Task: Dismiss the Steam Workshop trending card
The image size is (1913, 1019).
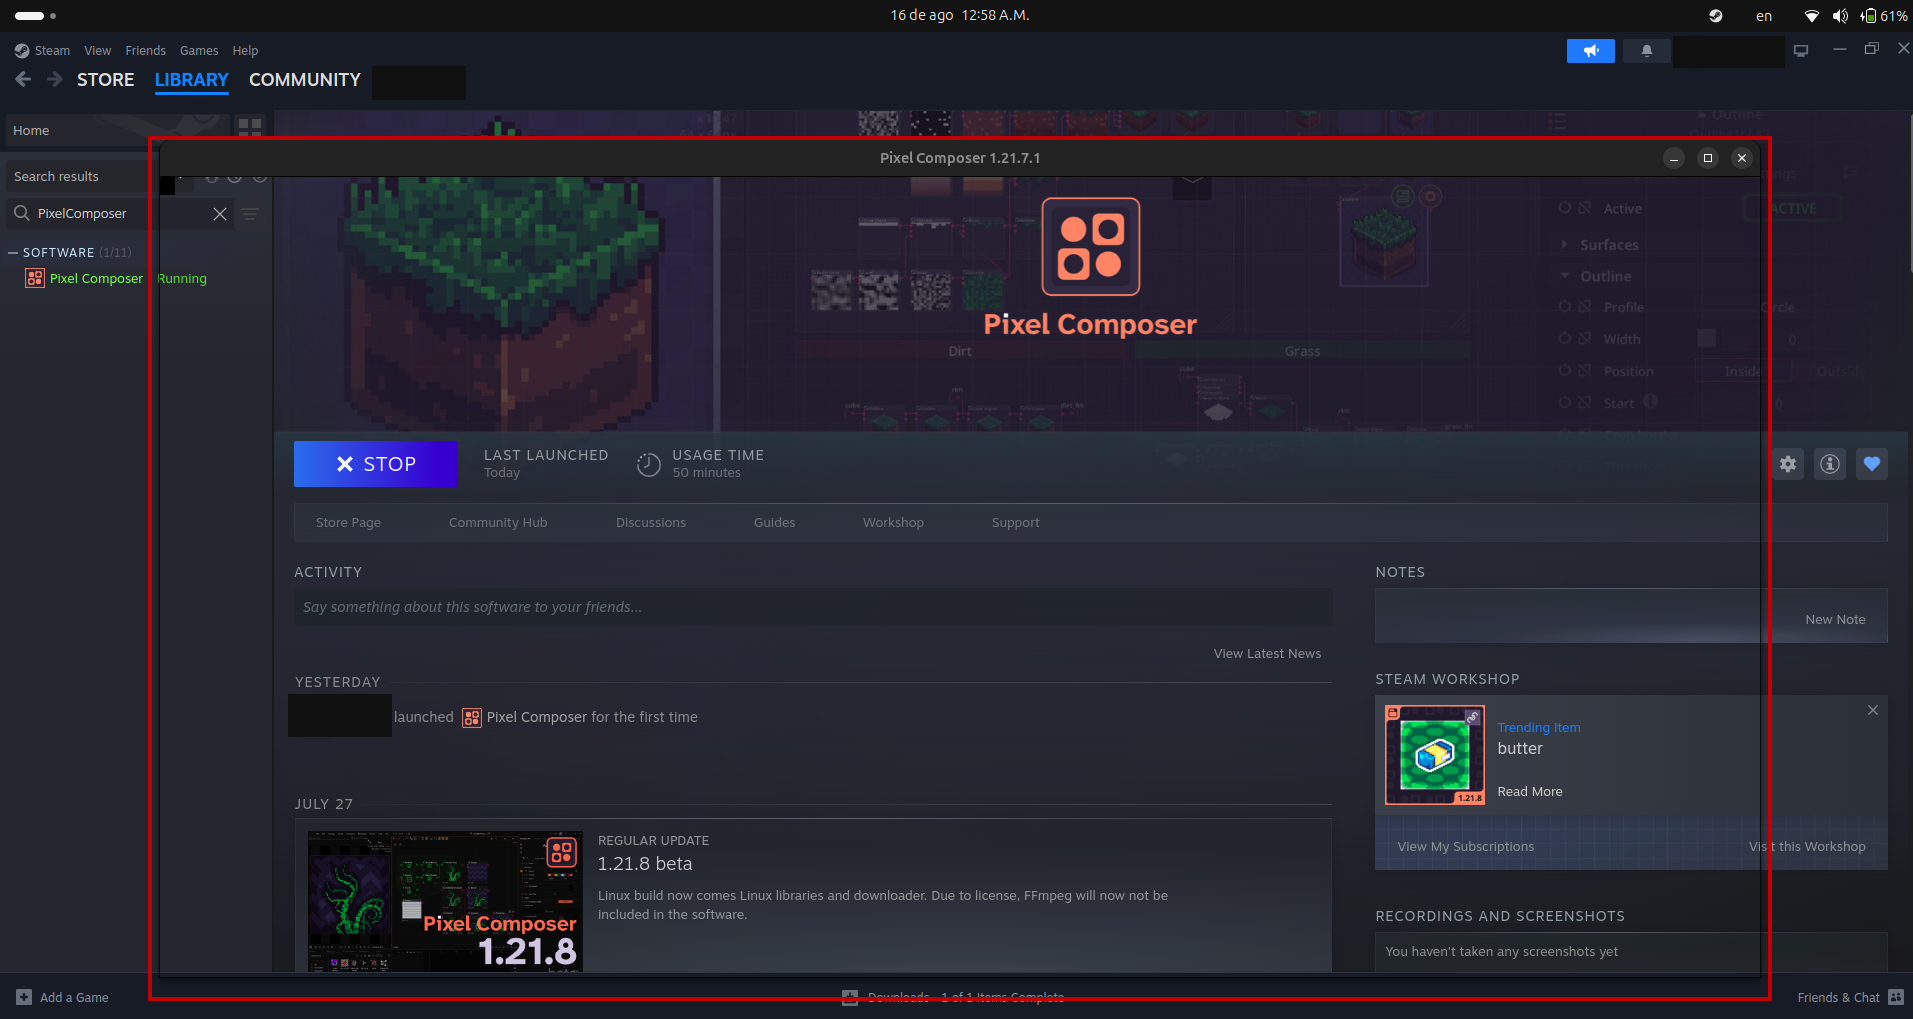Action: (x=1873, y=710)
